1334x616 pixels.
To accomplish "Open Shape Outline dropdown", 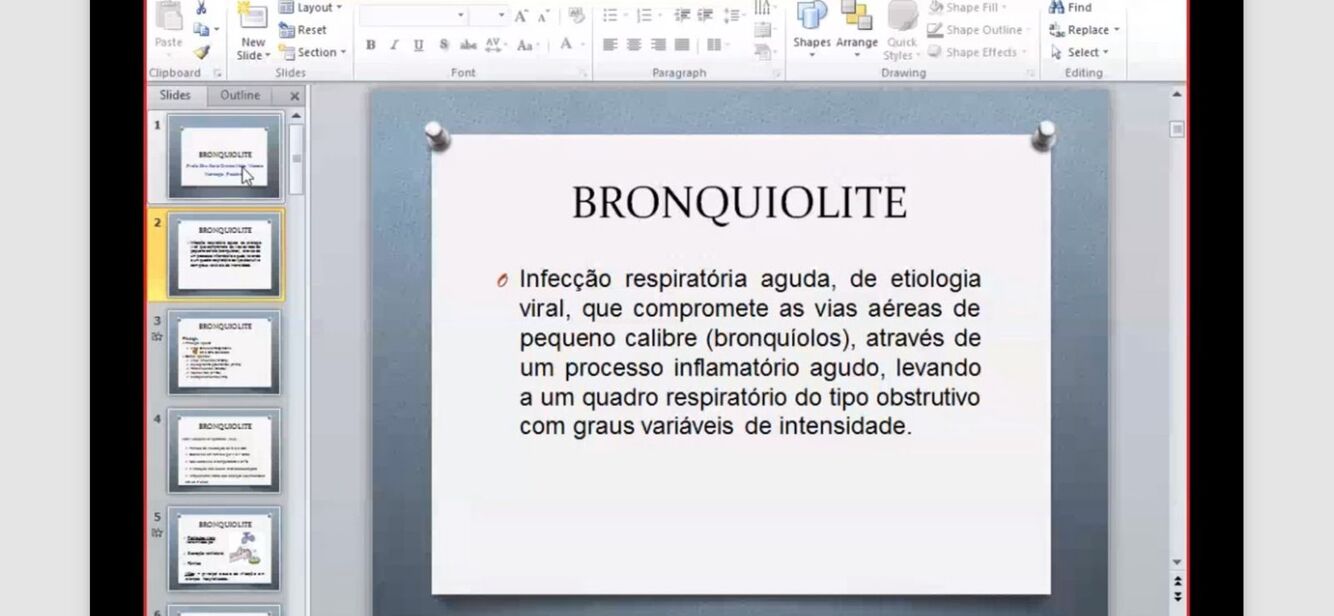I will pyautogui.click(x=981, y=30).
